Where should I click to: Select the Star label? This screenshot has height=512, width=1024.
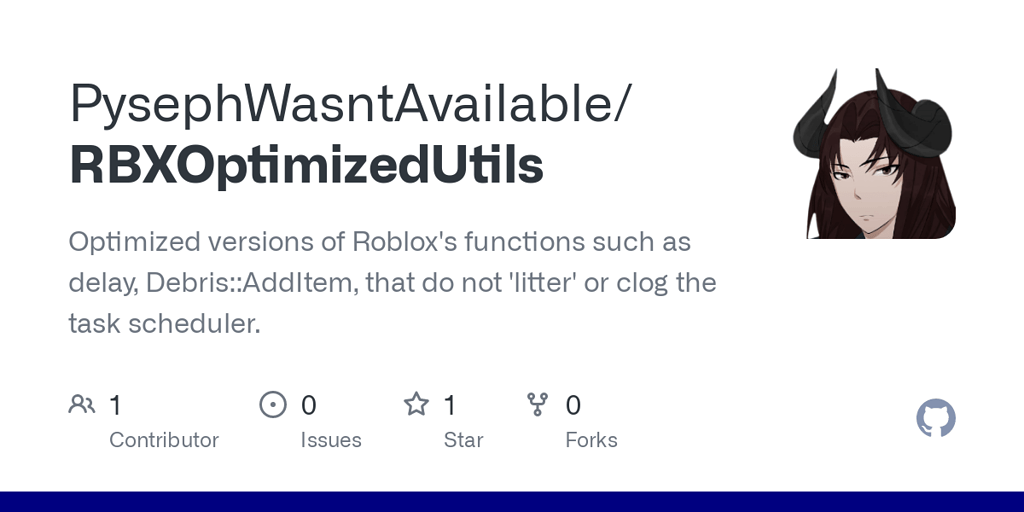point(463,440)
